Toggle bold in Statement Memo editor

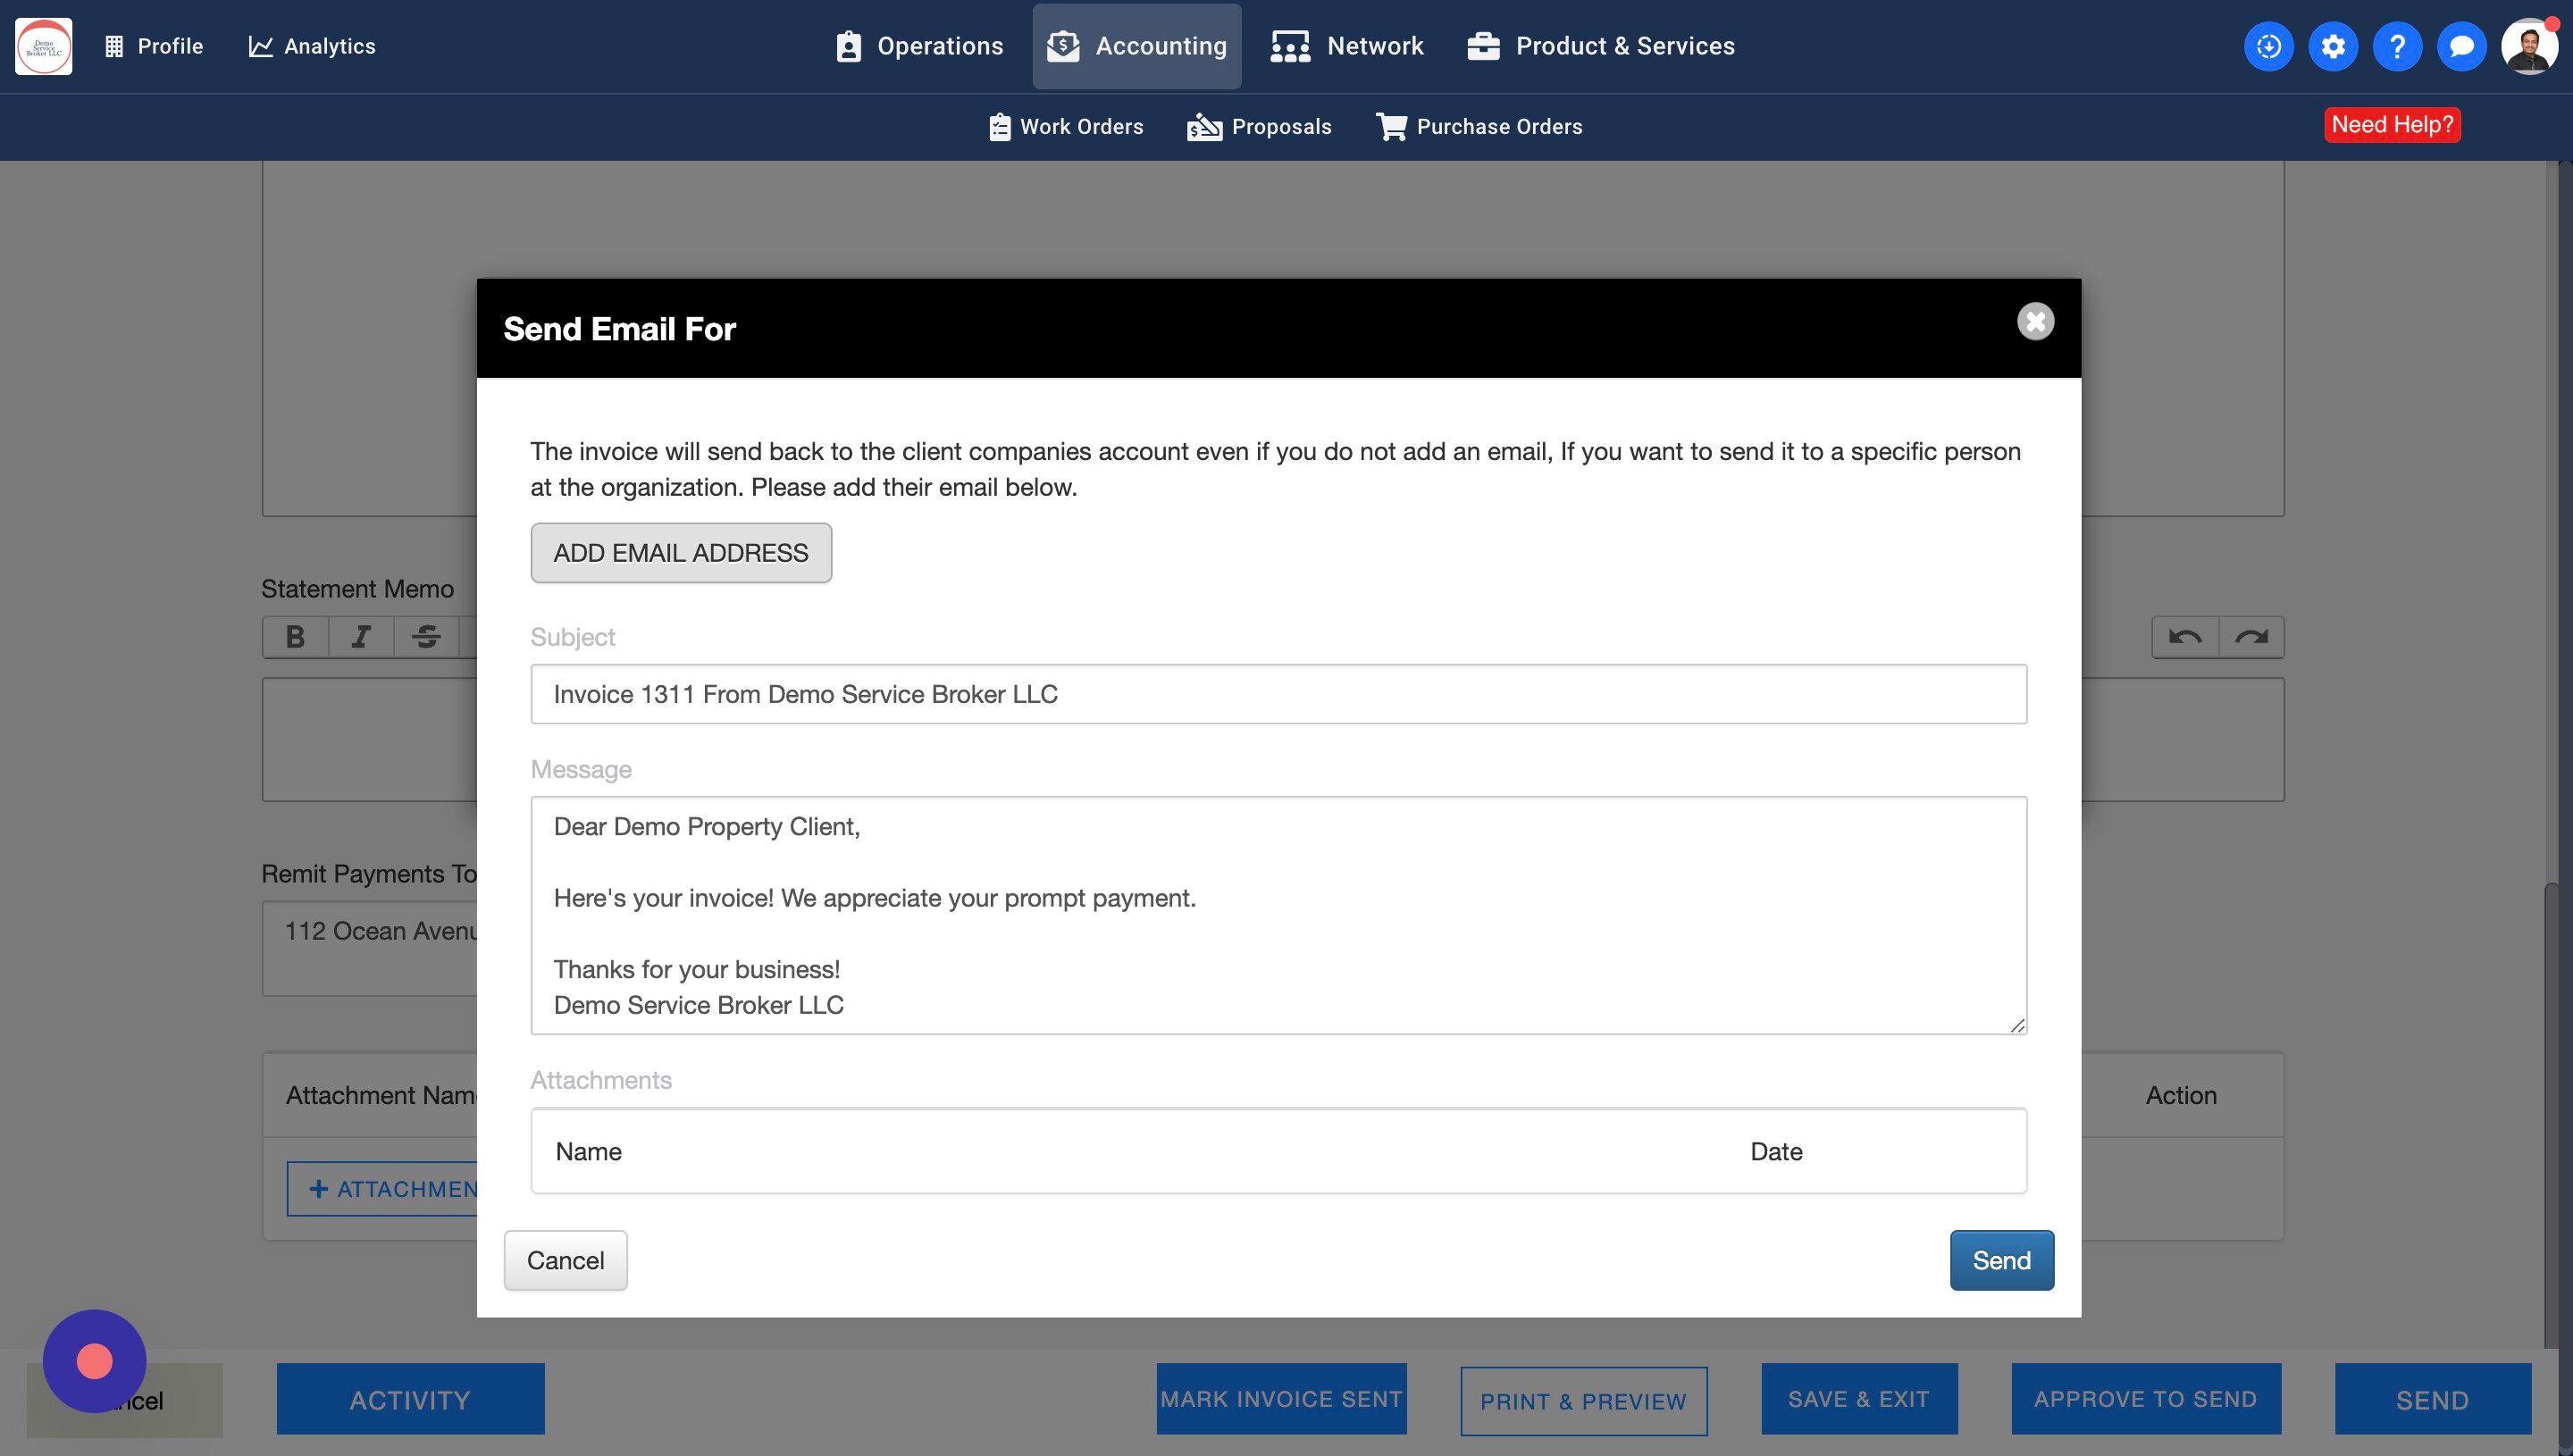pyautogui.click(x=295, y=637)
